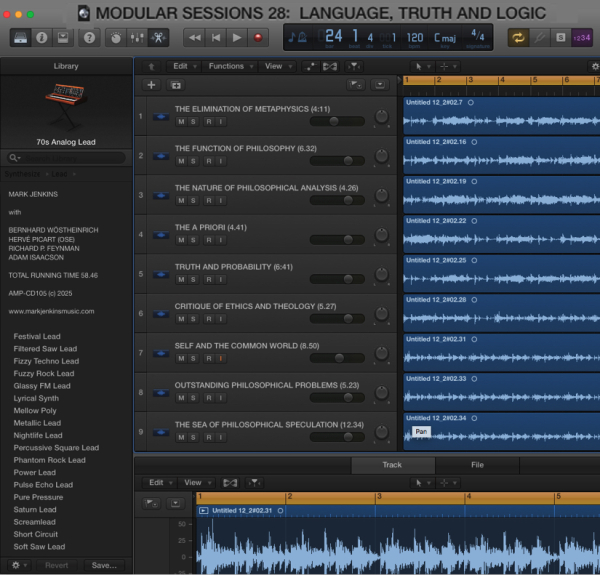Open the Quick Help question icon

[x=90, y=38]
